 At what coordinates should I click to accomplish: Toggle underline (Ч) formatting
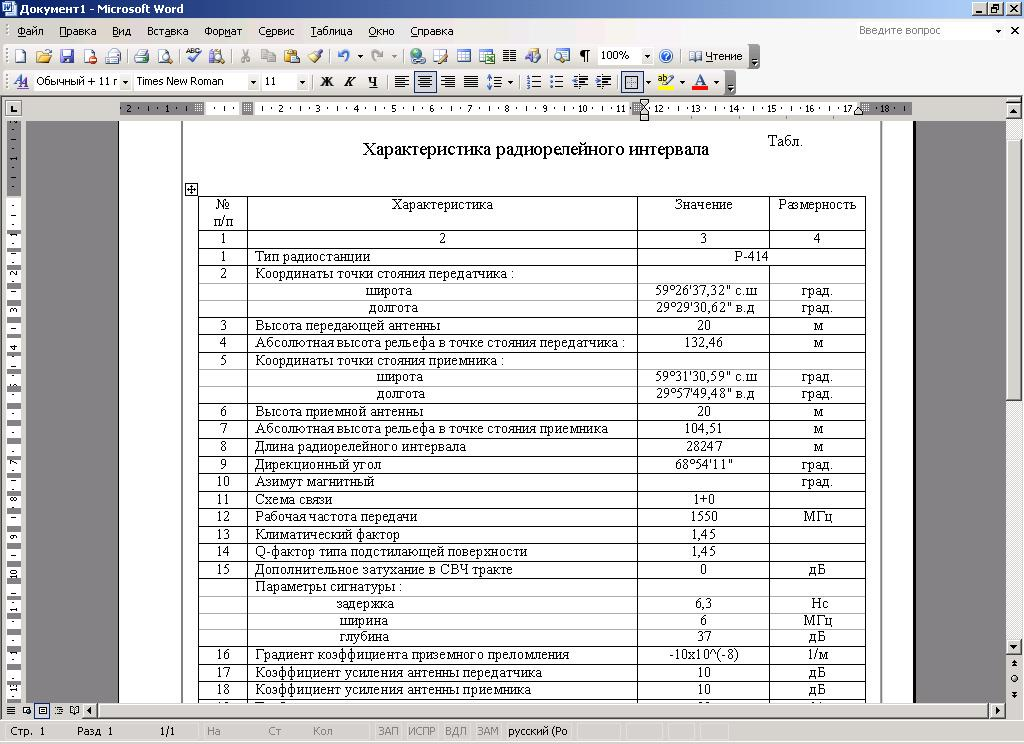[373, 82]
